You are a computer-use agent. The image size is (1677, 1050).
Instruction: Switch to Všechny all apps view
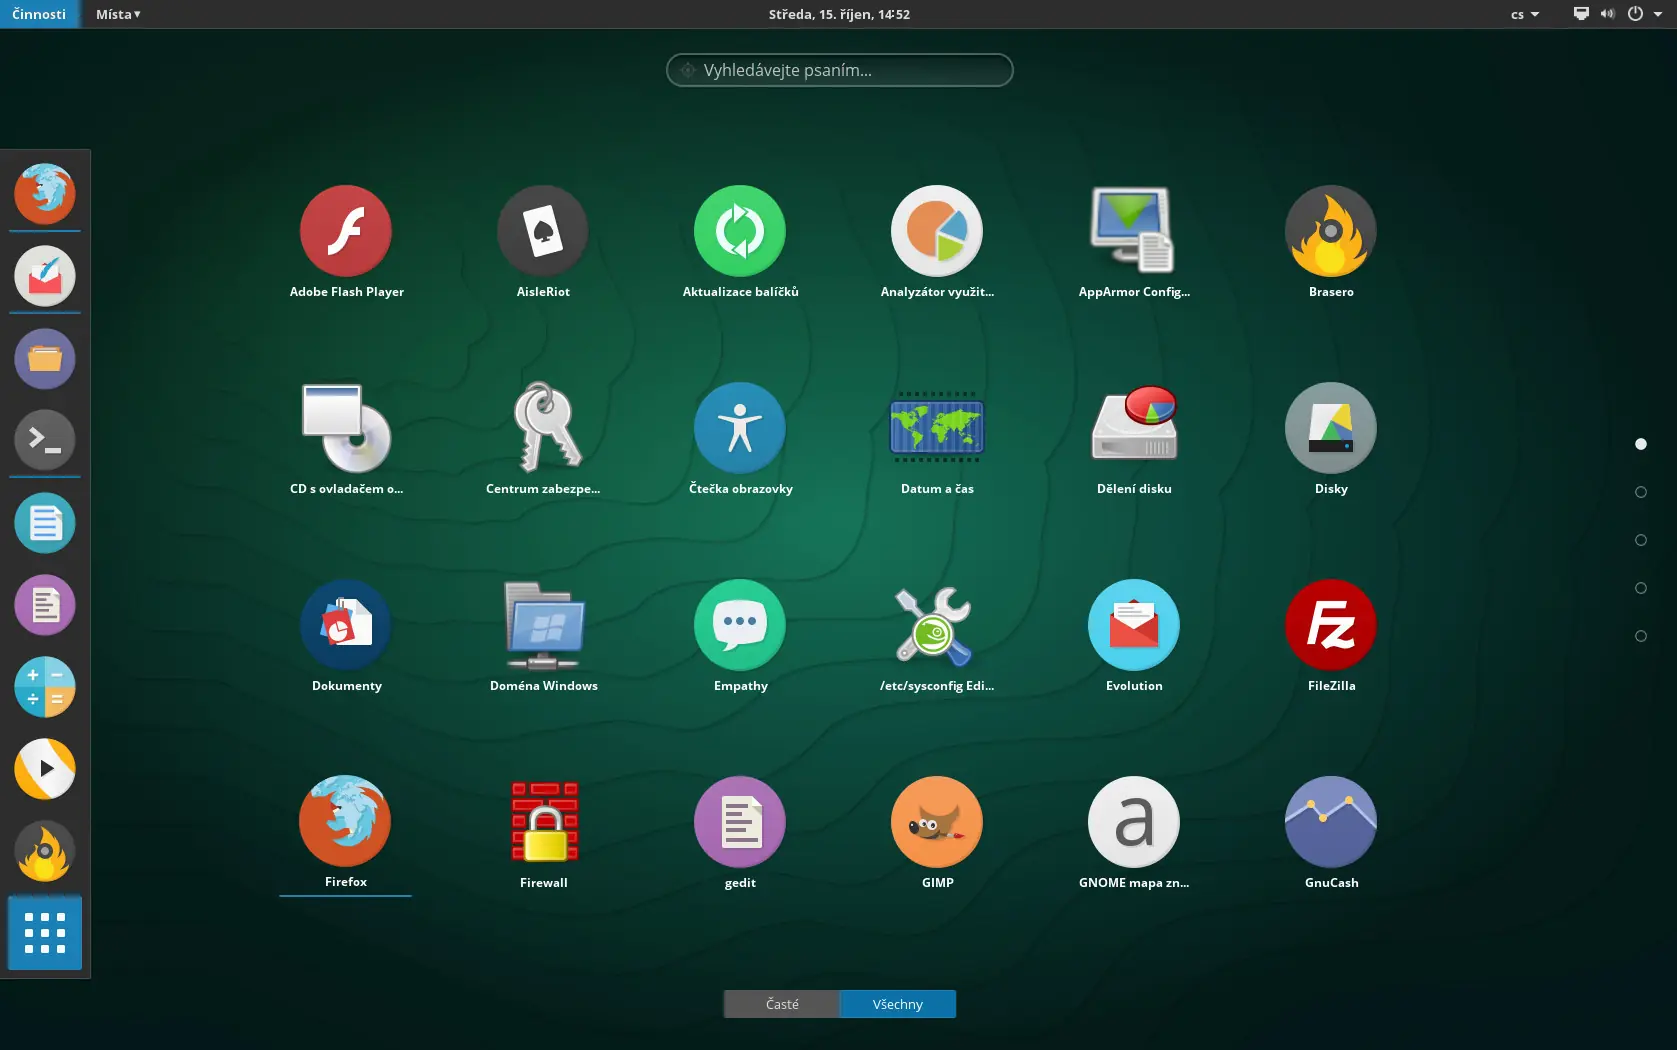pyautogui.click(x=898, y=1004)
